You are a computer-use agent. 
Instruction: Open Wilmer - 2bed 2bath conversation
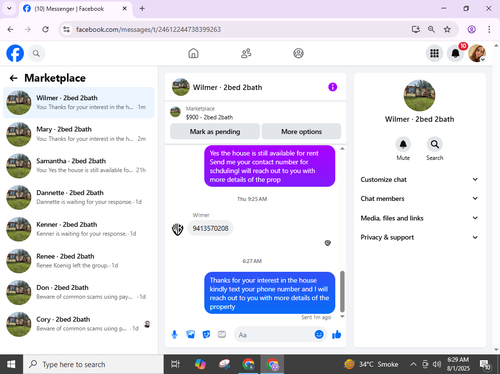(x=79, y=102)
